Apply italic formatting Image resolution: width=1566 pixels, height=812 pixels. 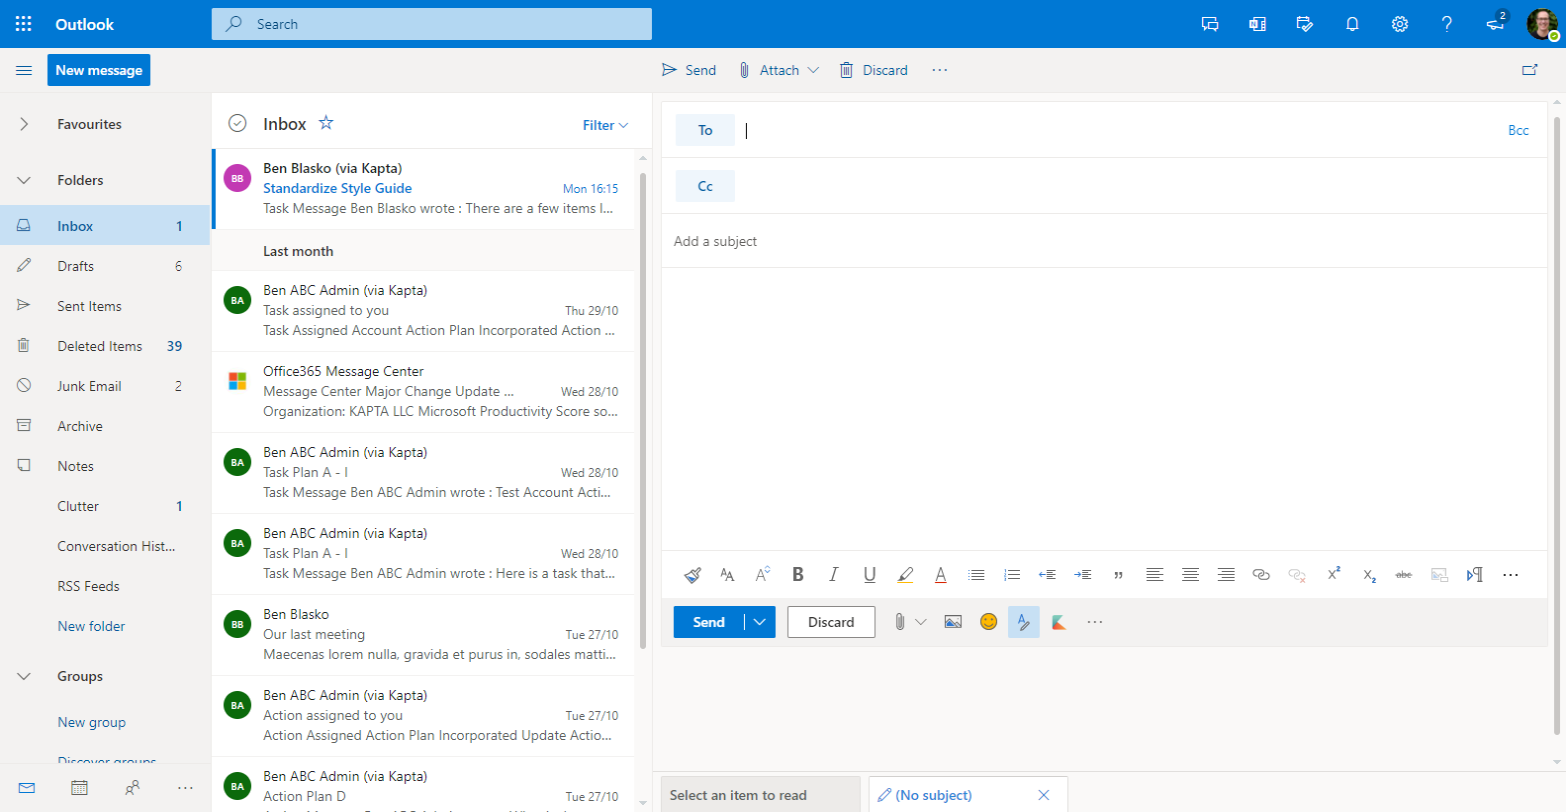click(833, 575)
